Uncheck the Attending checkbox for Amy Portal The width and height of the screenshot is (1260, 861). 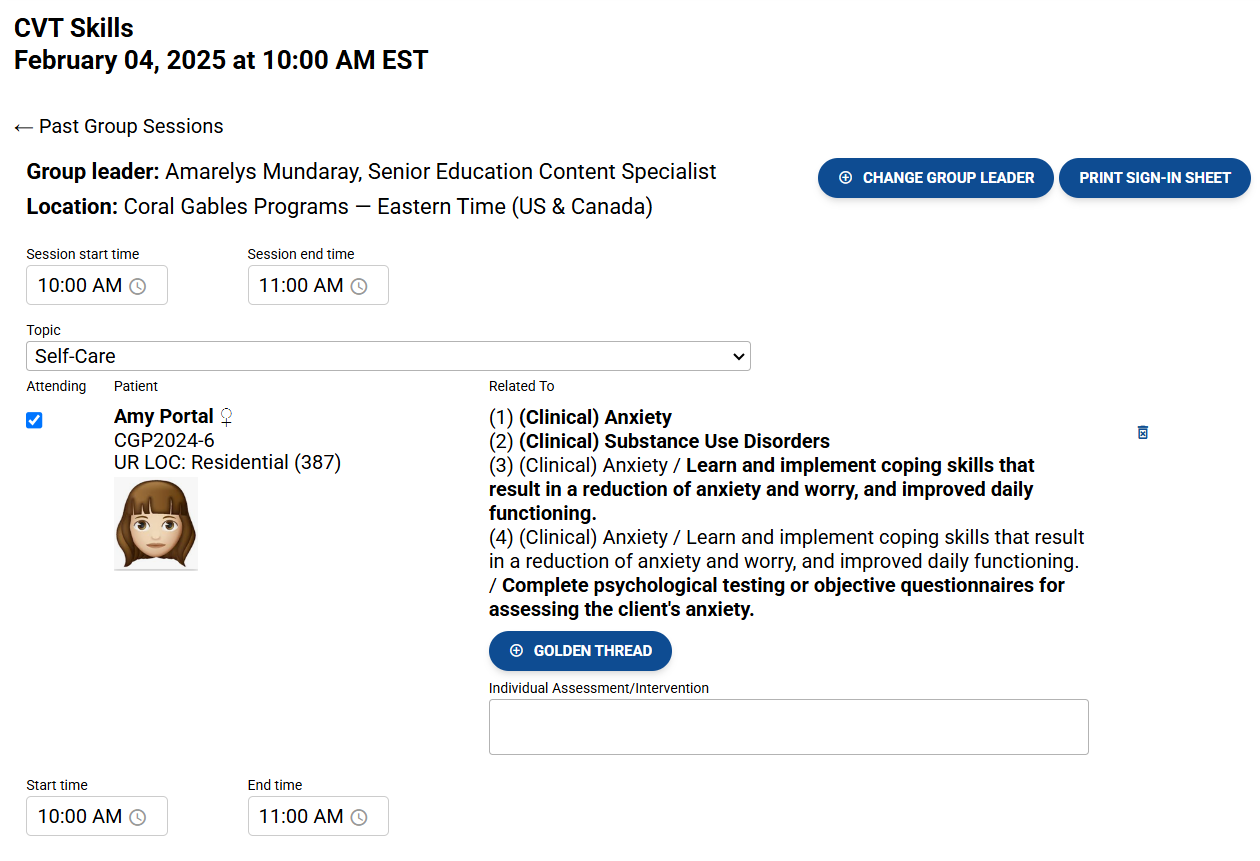34,420
